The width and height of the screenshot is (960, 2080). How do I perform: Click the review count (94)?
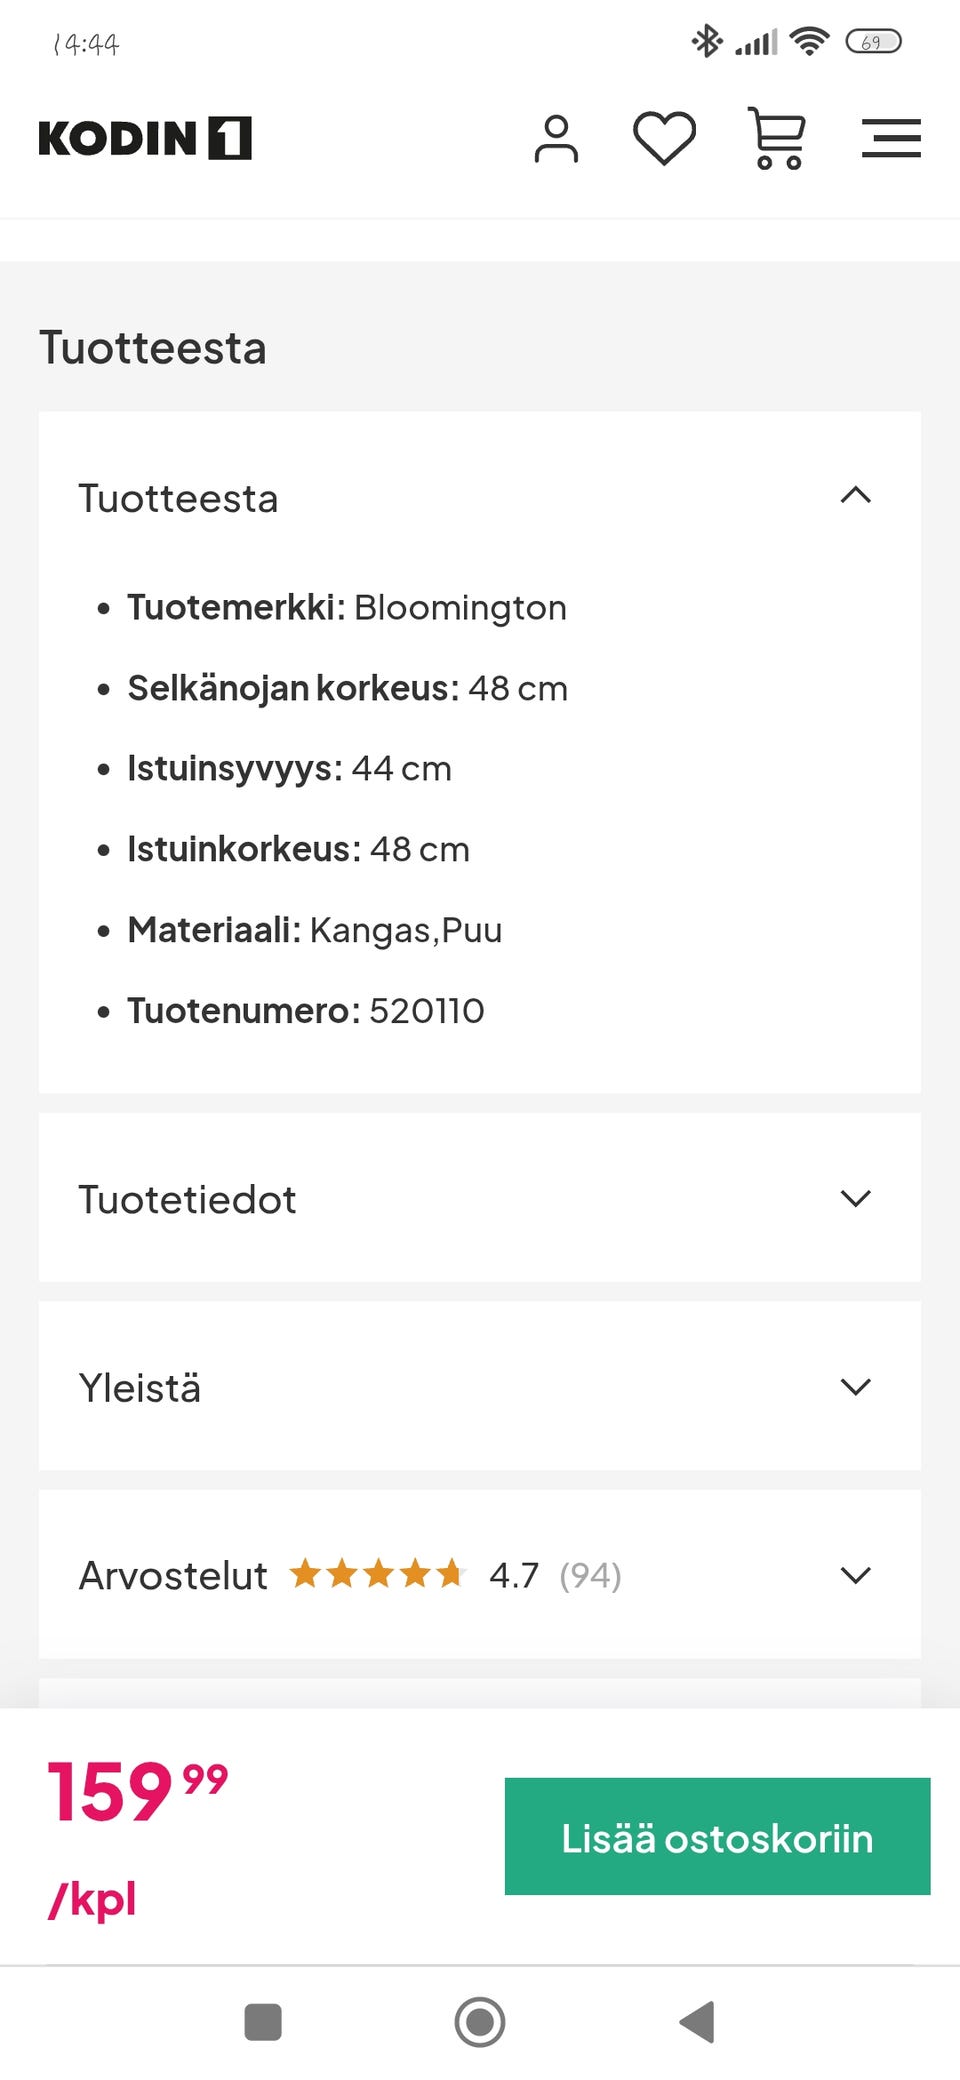[x=590, y=1576]
